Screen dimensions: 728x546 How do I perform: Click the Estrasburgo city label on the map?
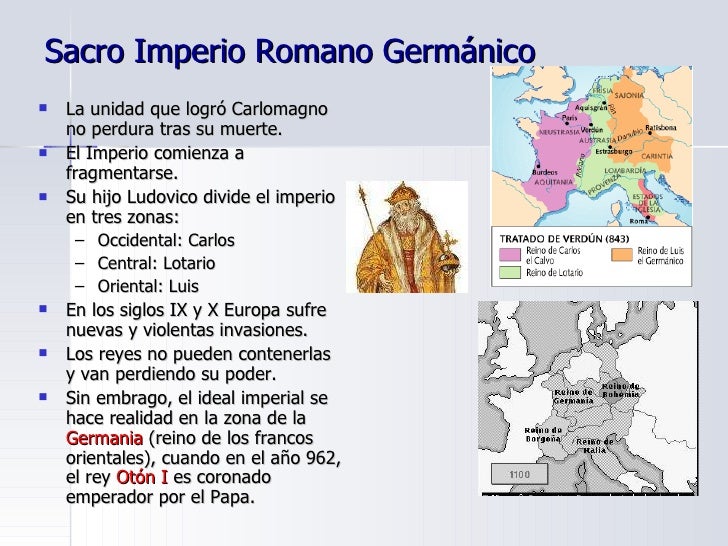(x=613, y=152)
